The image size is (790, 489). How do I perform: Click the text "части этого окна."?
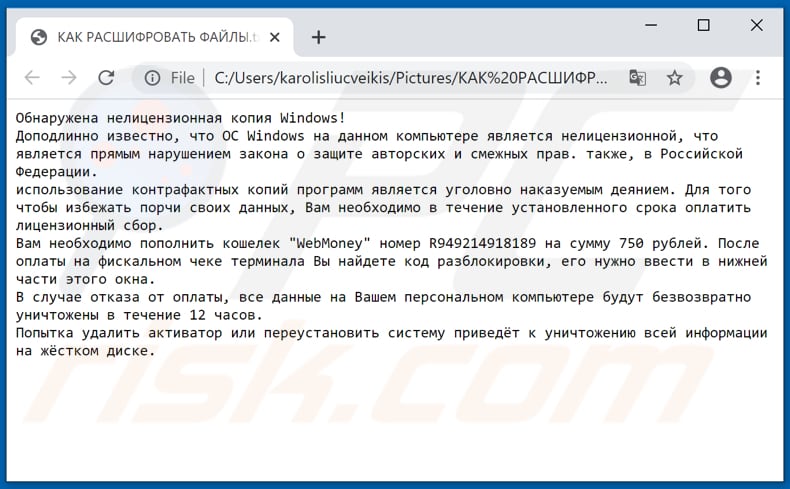pyautogui.click(x=86, y=280)
